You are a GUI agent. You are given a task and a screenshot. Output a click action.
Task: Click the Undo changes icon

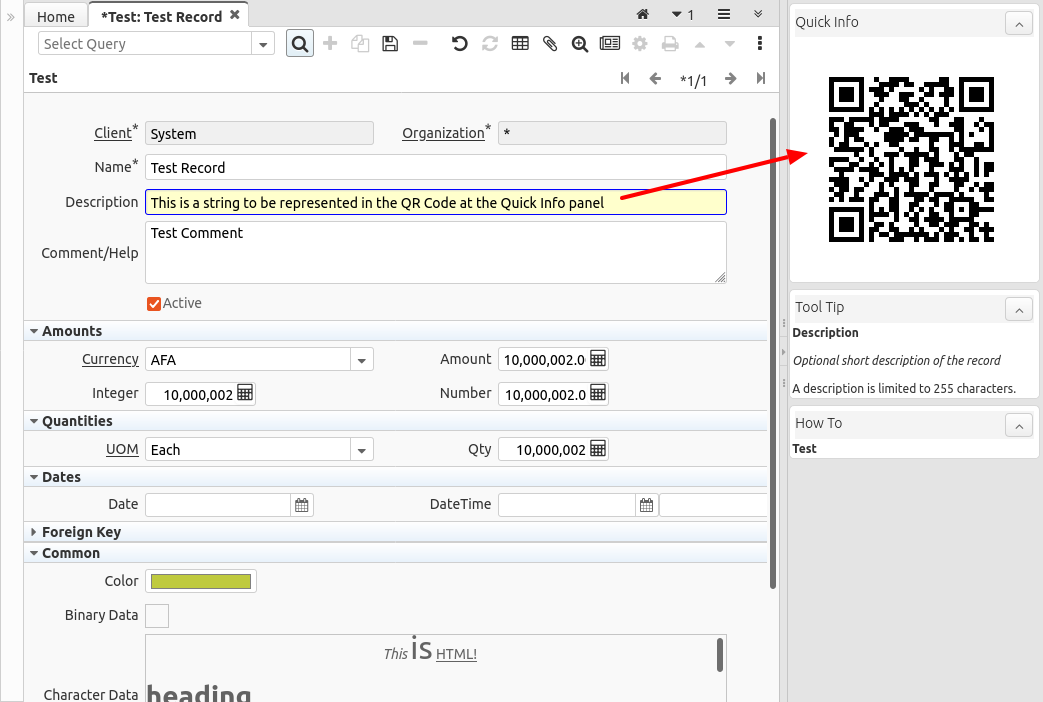[x=460, y=44]
